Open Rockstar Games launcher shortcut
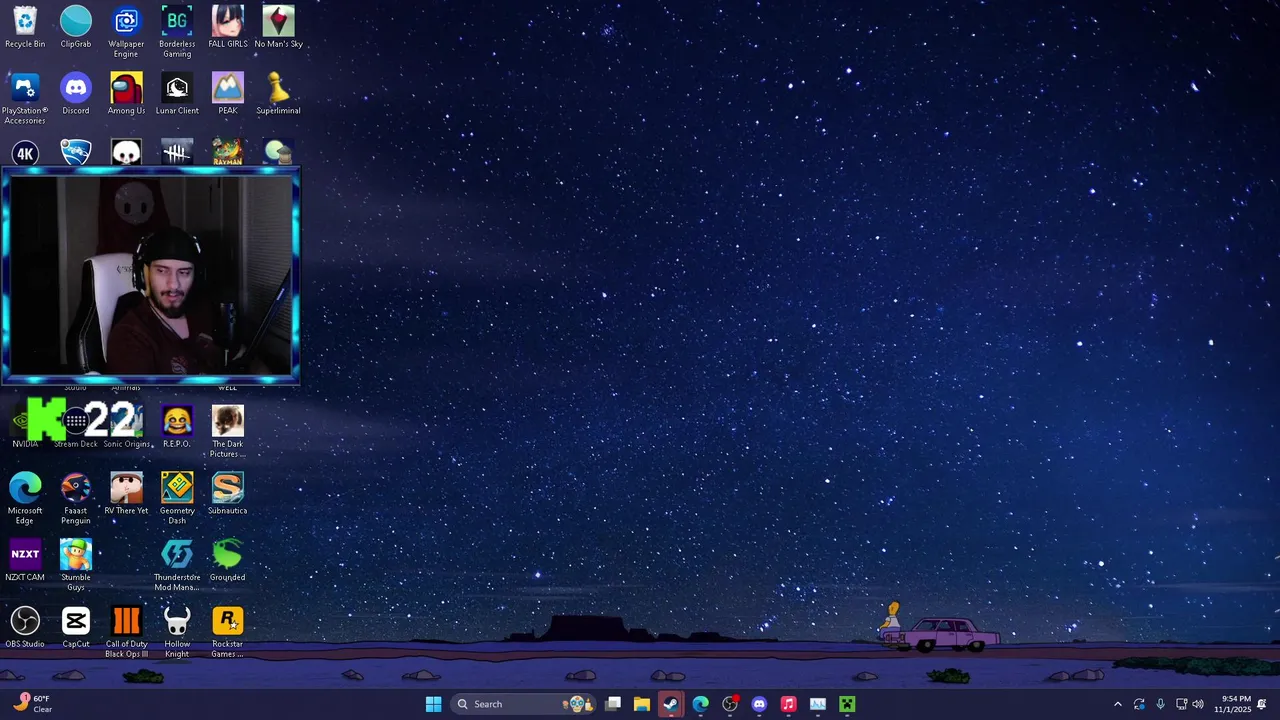 coord(228,632)
